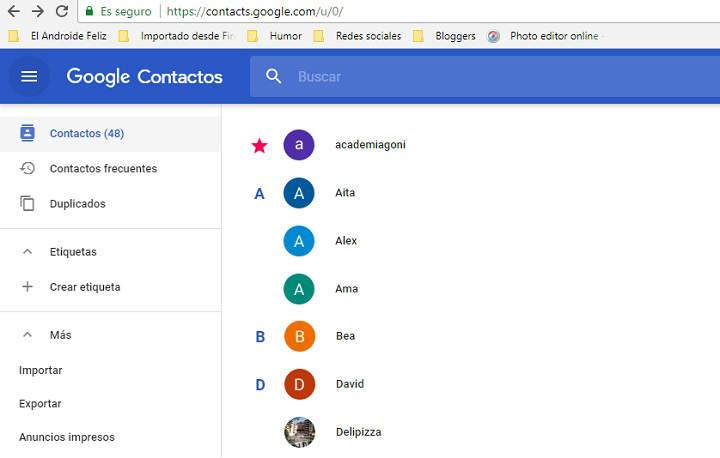Viewport: 720px width, 458px height.
Task: Click the Google Contactos logo
Action: point(145,77)
